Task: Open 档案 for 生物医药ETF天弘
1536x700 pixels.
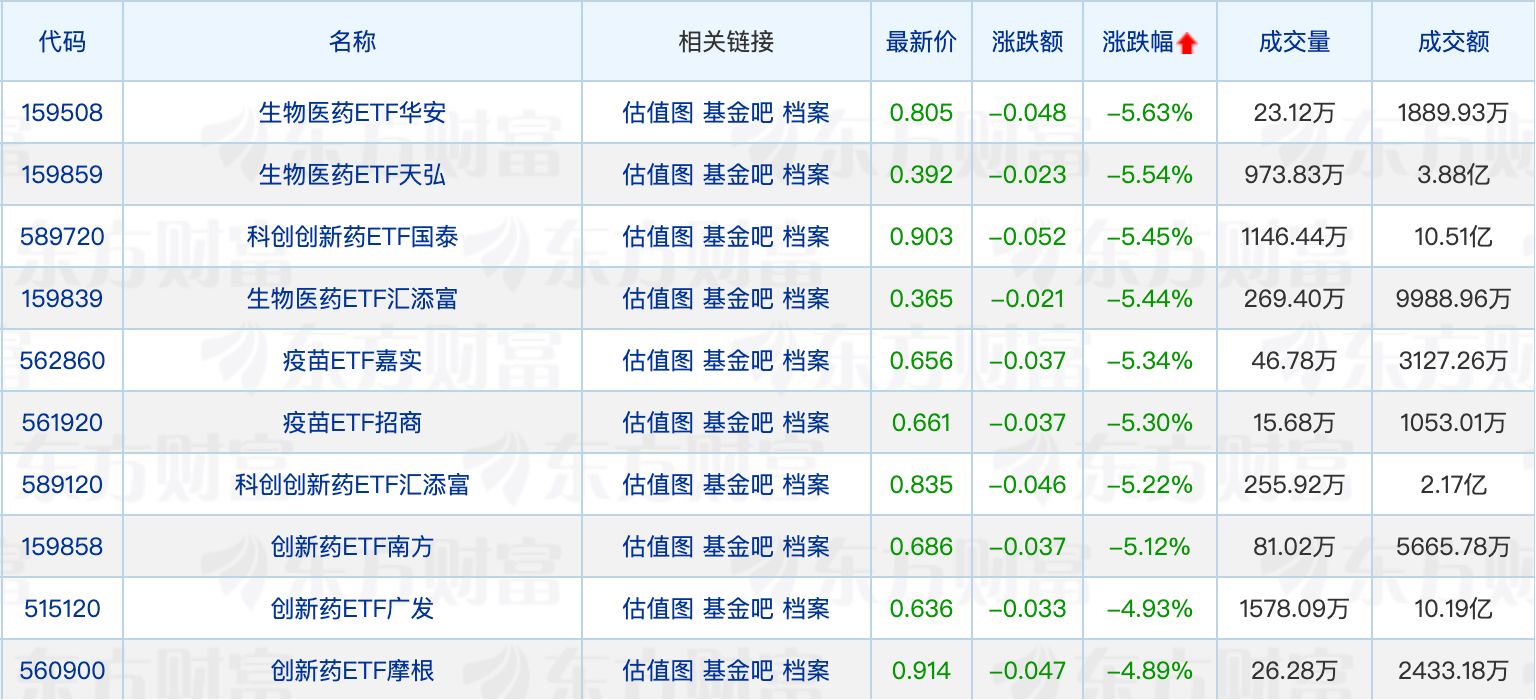Action: point(806,175)
